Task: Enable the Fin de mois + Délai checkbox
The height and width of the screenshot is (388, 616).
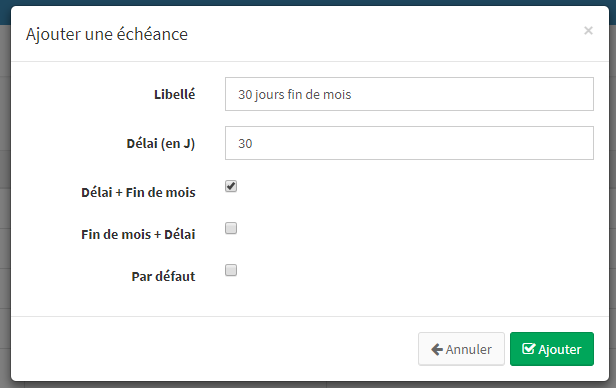Action: [231, 228]
